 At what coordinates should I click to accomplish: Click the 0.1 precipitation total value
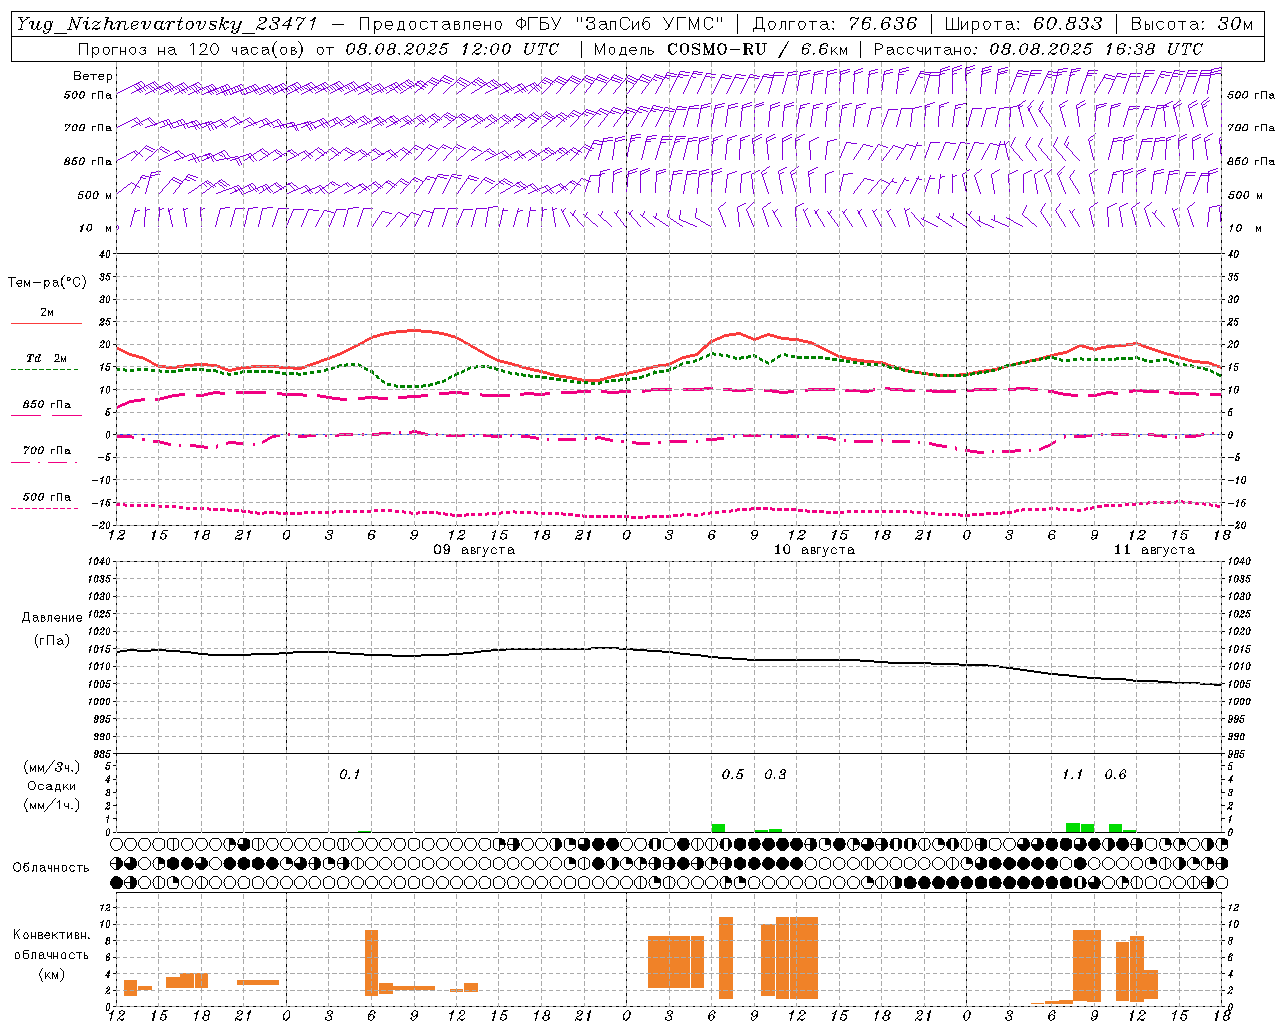click(349, 774)
